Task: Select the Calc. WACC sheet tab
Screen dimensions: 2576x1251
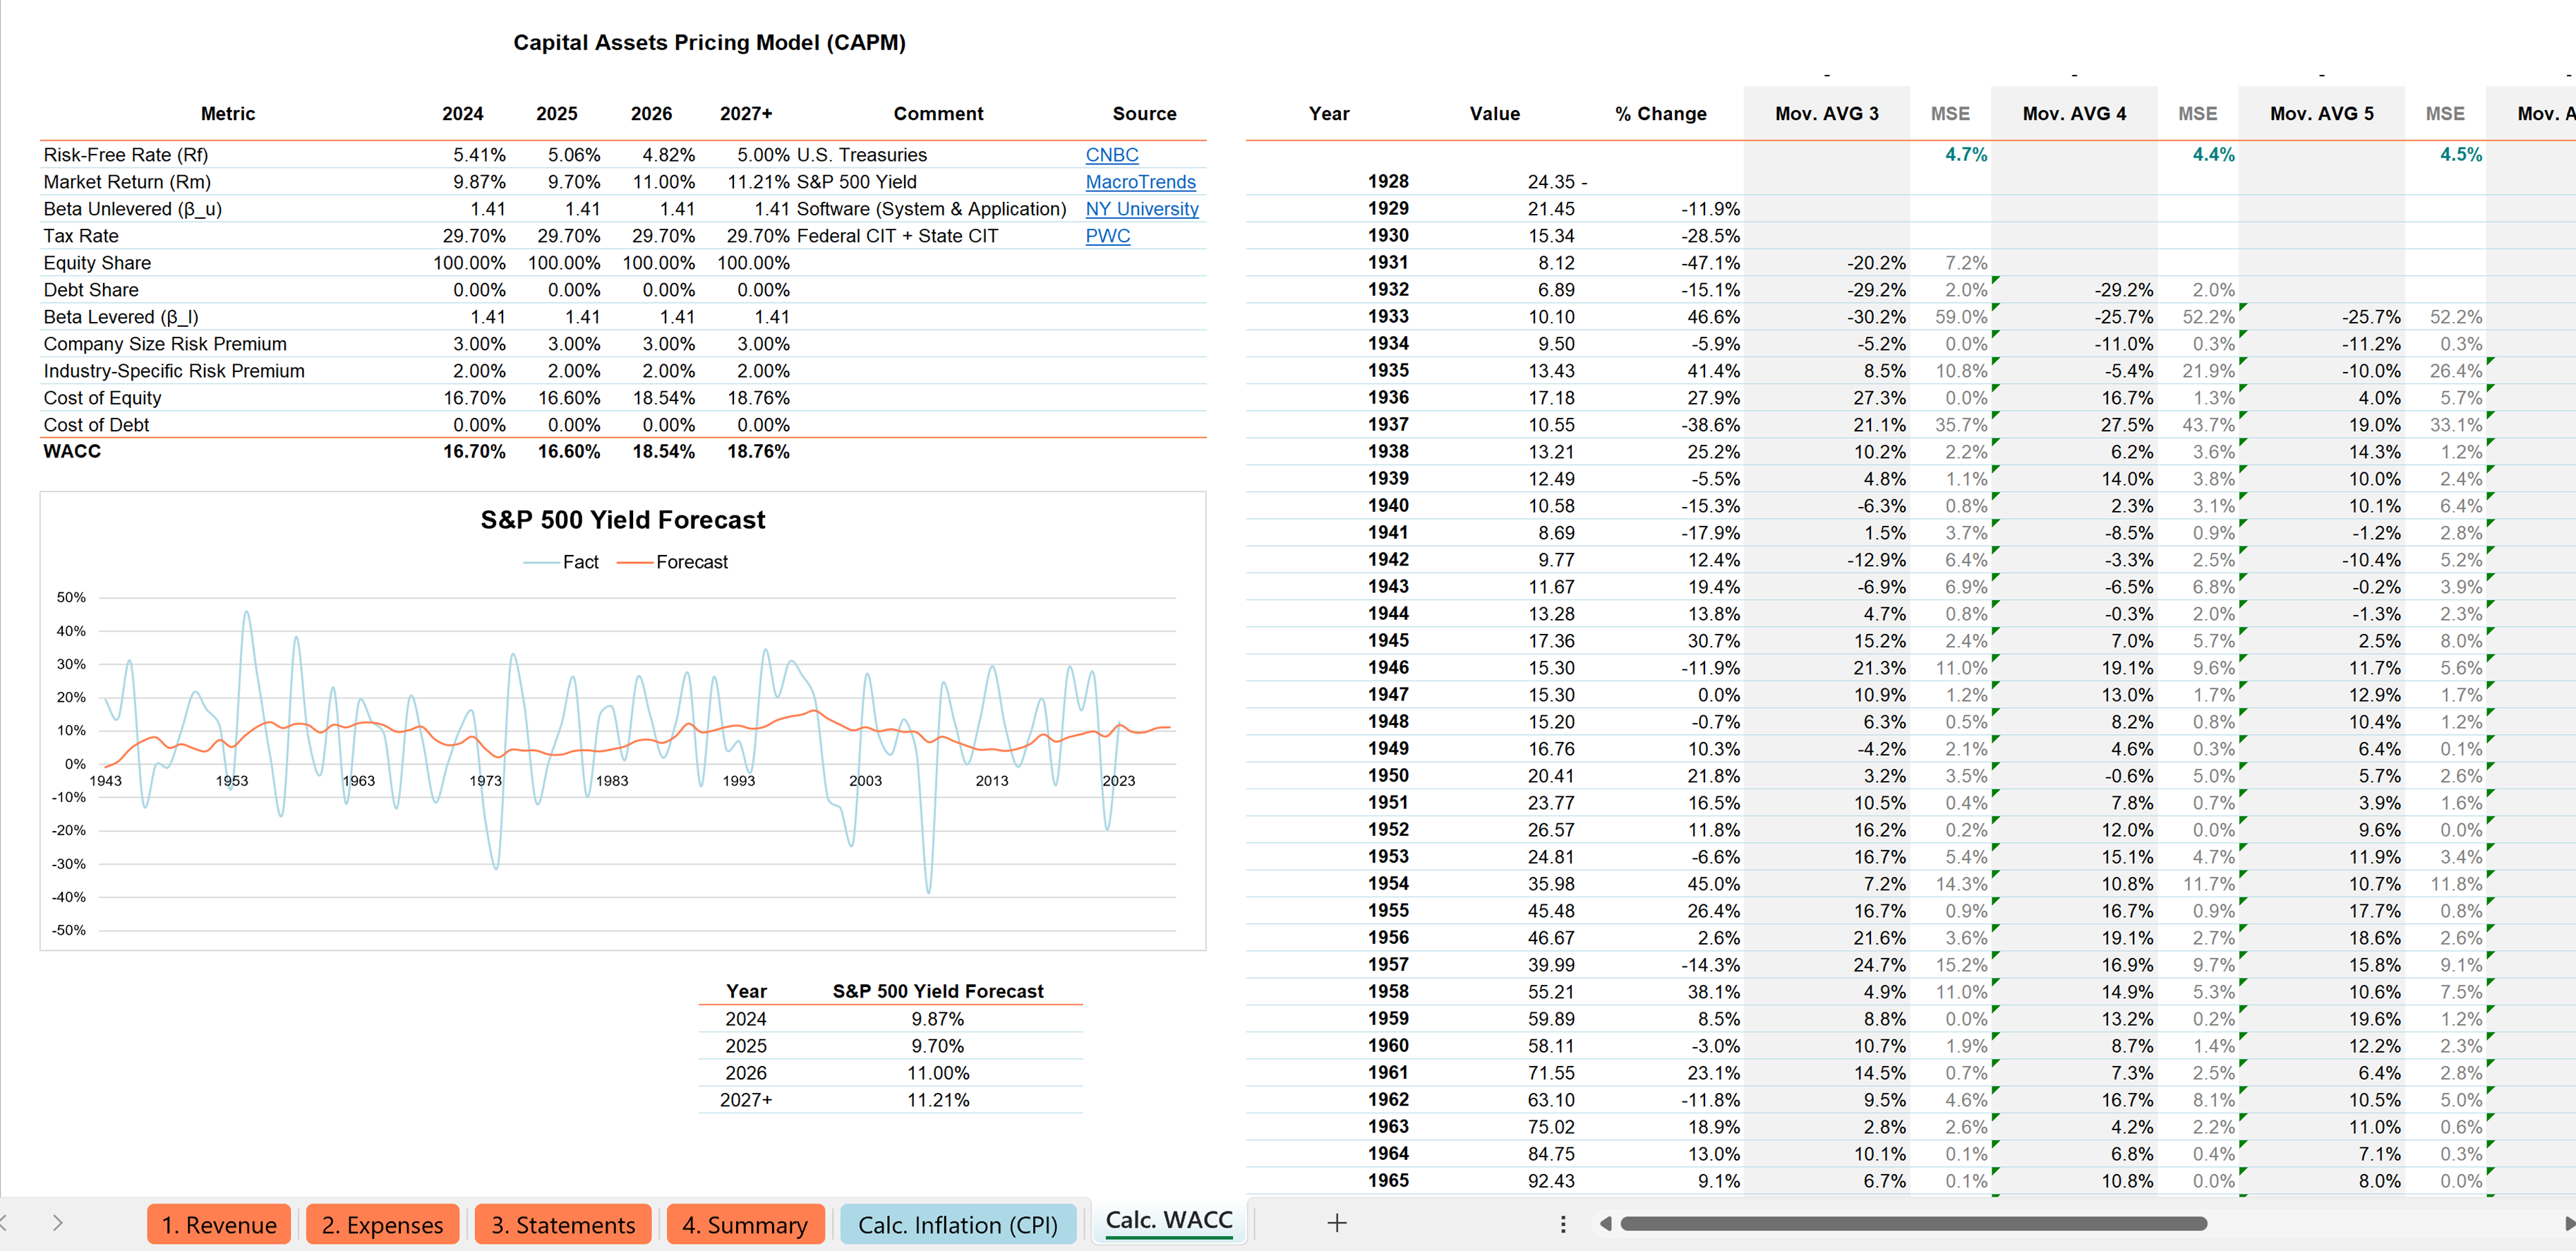Action: (x=1169, y=1221)
